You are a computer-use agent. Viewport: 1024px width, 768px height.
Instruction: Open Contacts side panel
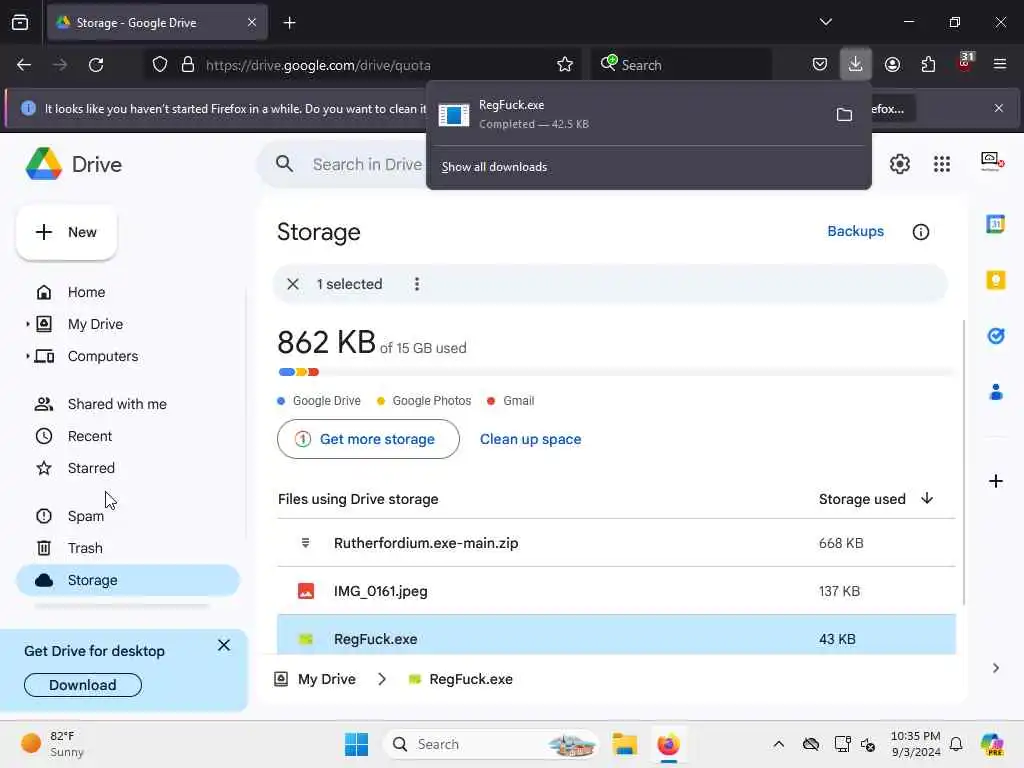995,392
